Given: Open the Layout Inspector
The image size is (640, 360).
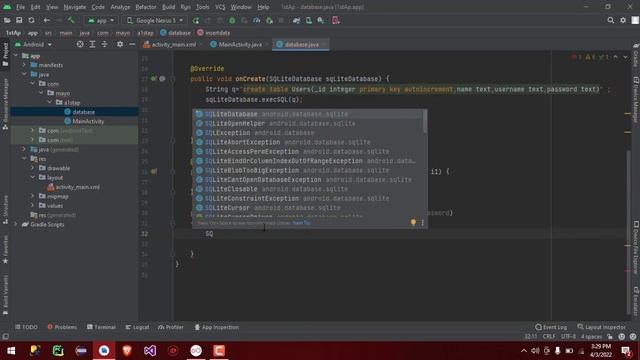Looking at the screenshot, I should (x=601, y=327).
